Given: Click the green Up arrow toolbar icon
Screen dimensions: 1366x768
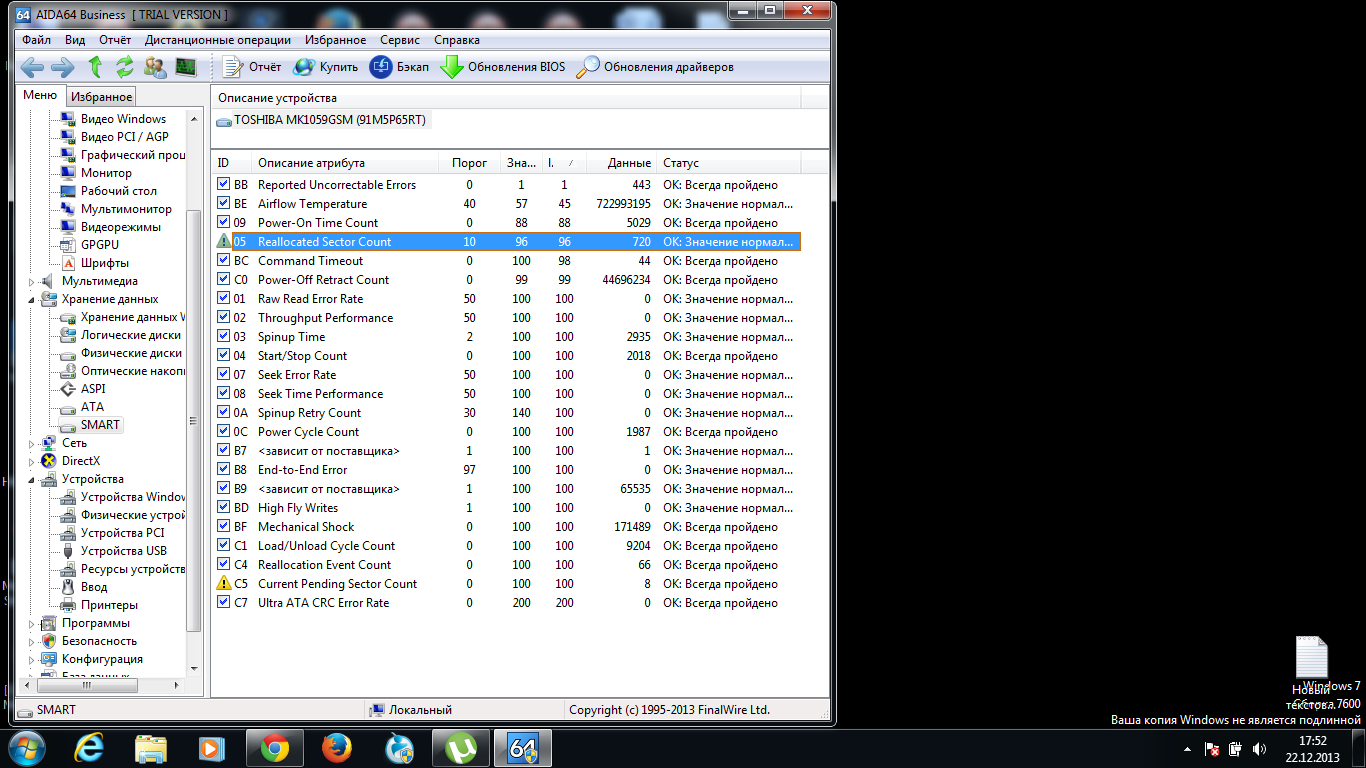Looking at the screenshot, I should [95, 67].
